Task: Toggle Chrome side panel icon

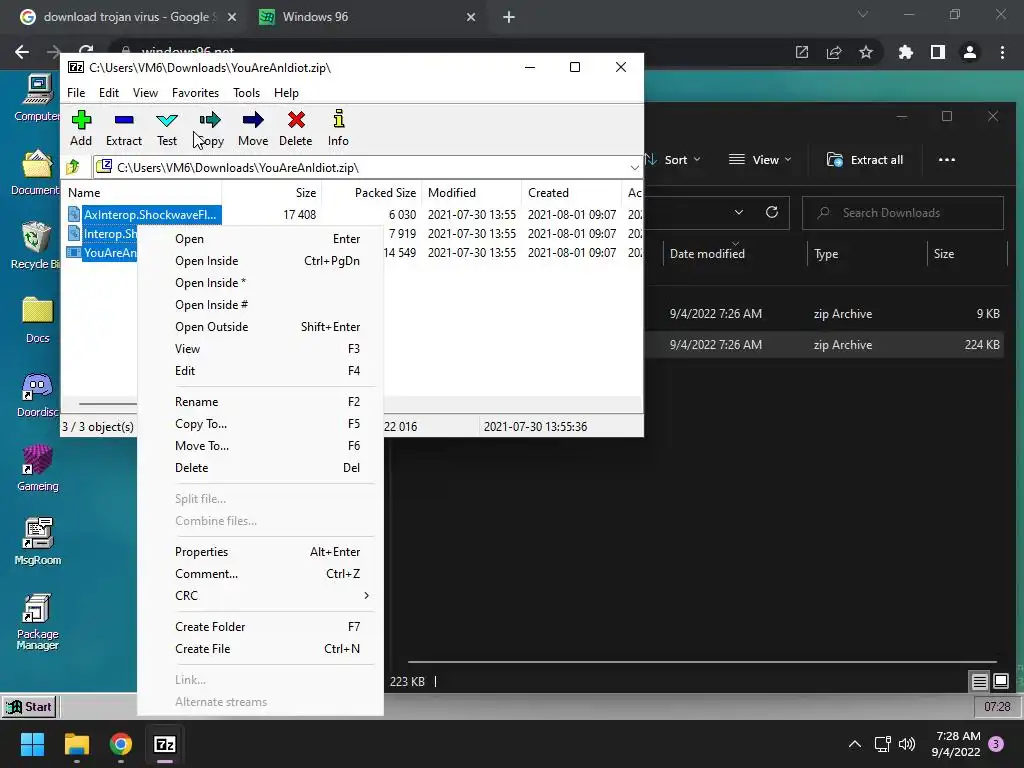Action: (x=938, y=52)
